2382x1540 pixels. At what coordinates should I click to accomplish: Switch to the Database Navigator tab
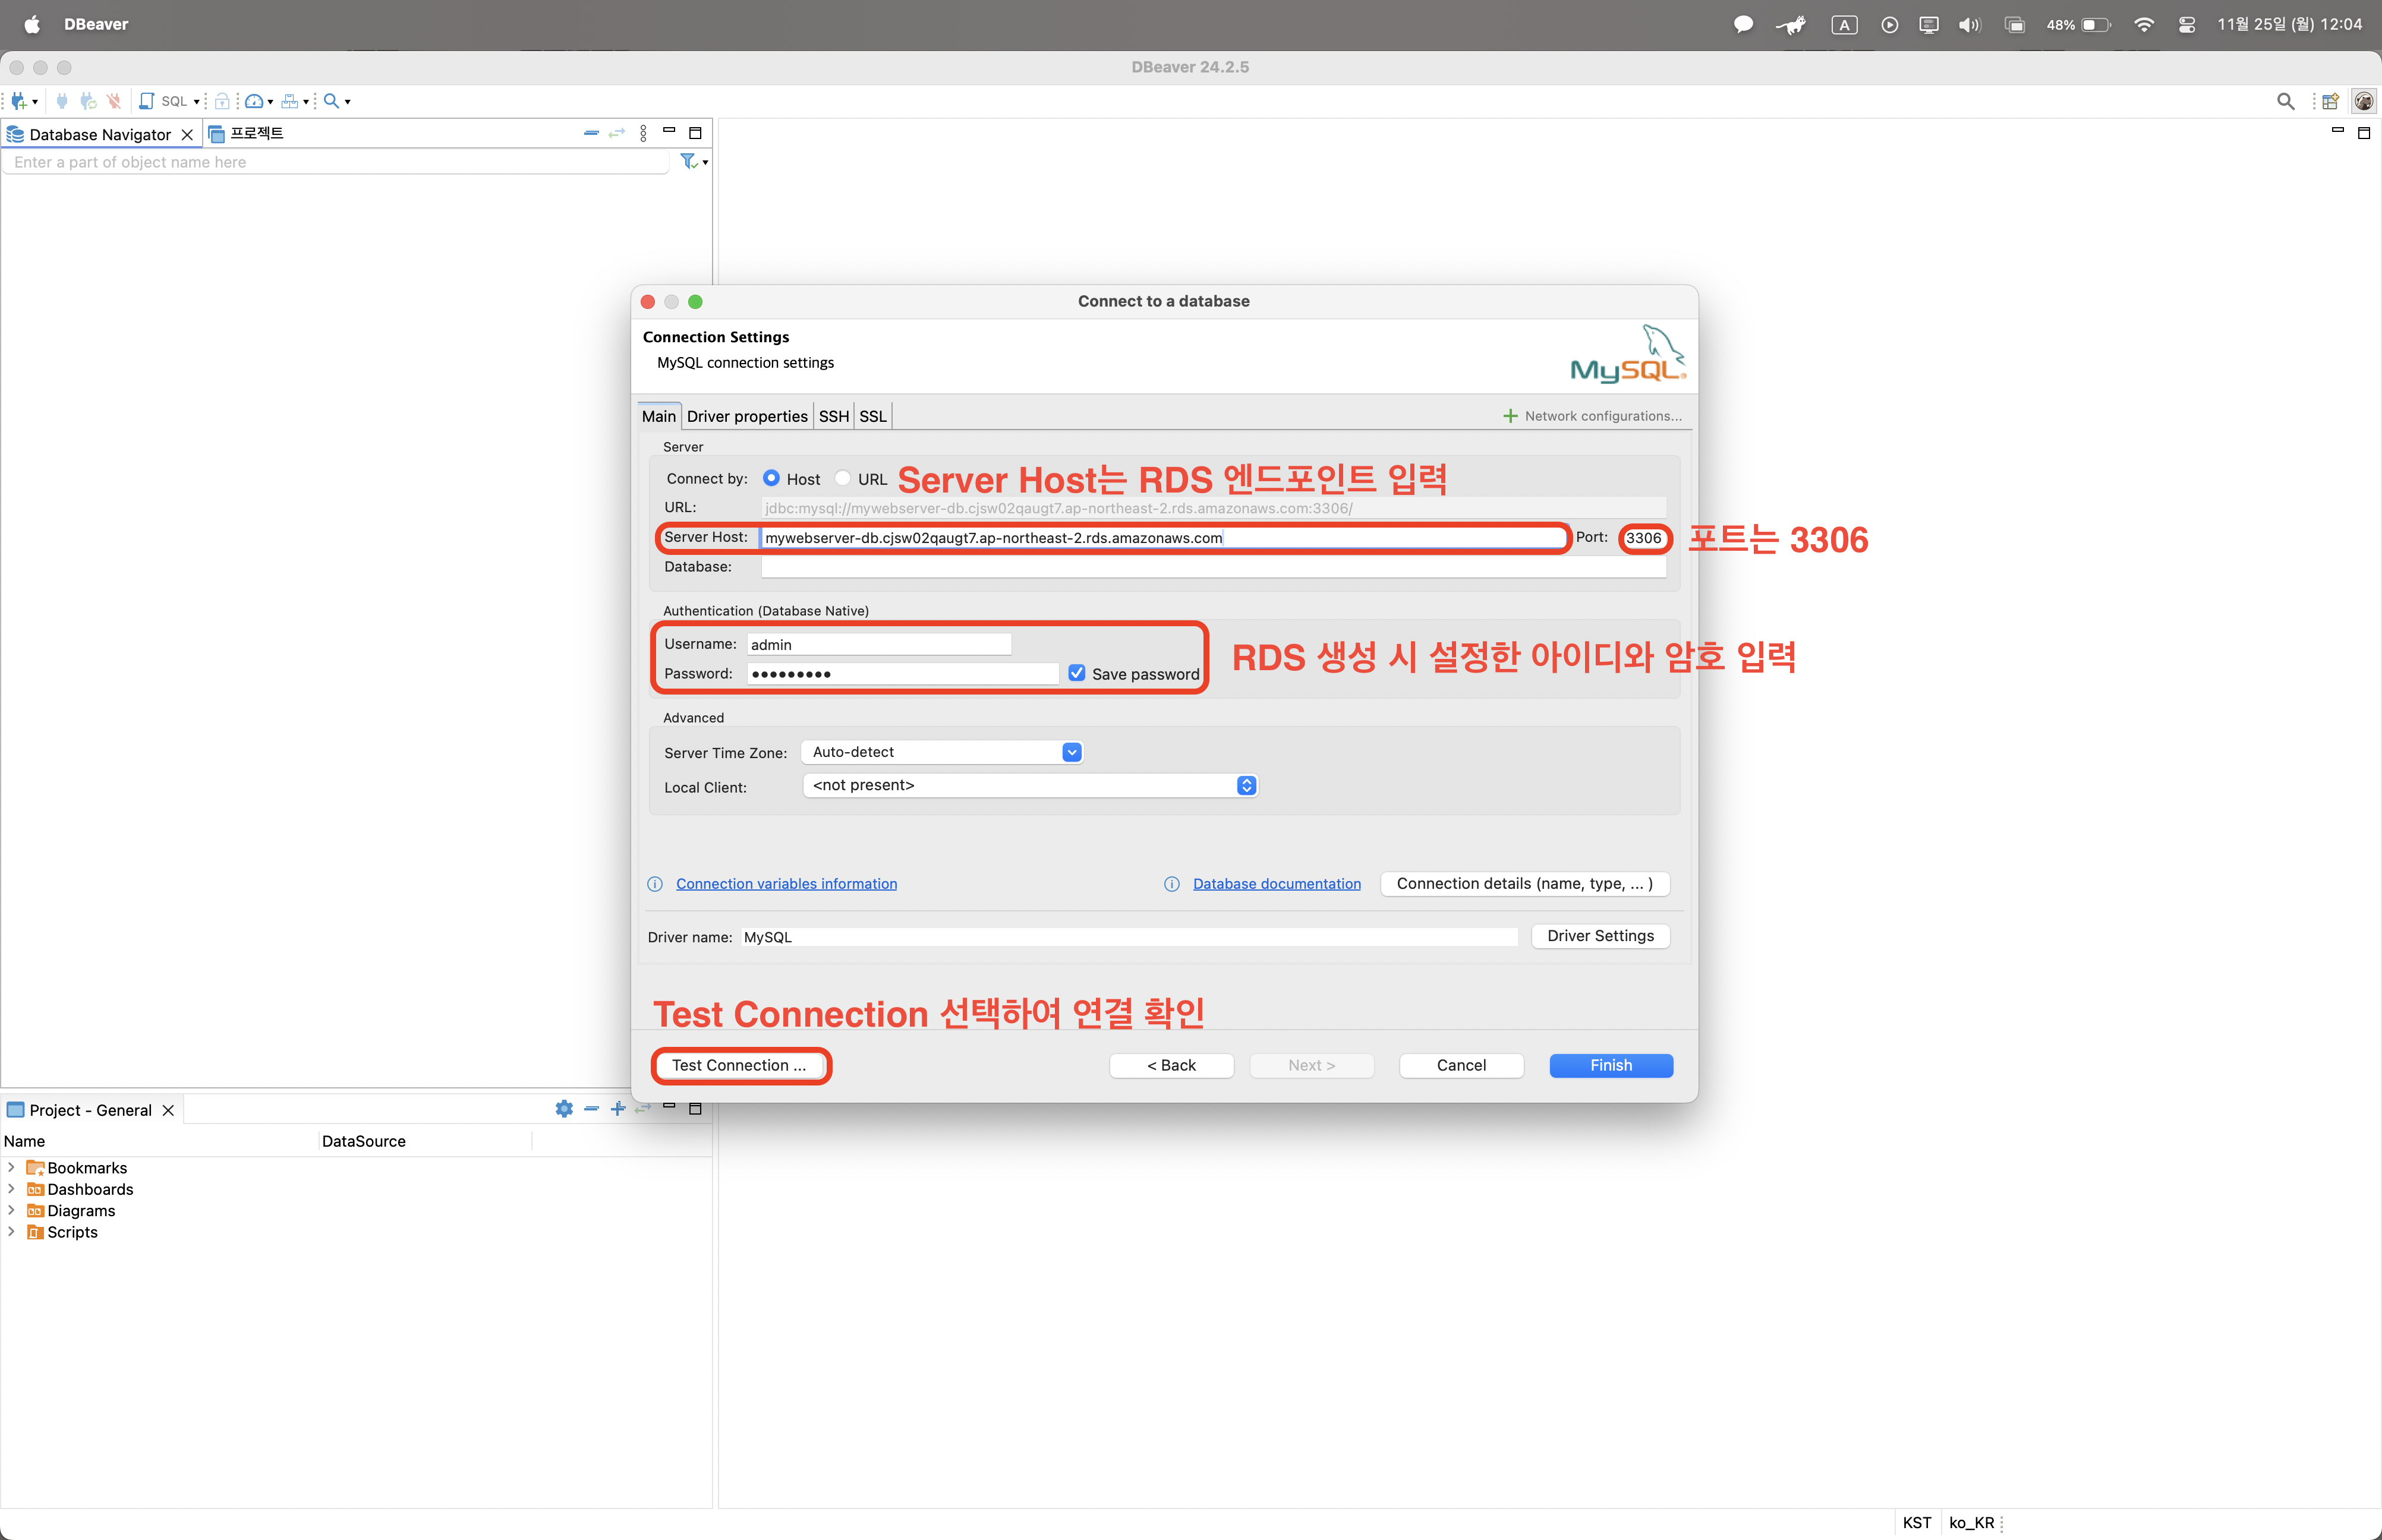click(x=100, y=134)
